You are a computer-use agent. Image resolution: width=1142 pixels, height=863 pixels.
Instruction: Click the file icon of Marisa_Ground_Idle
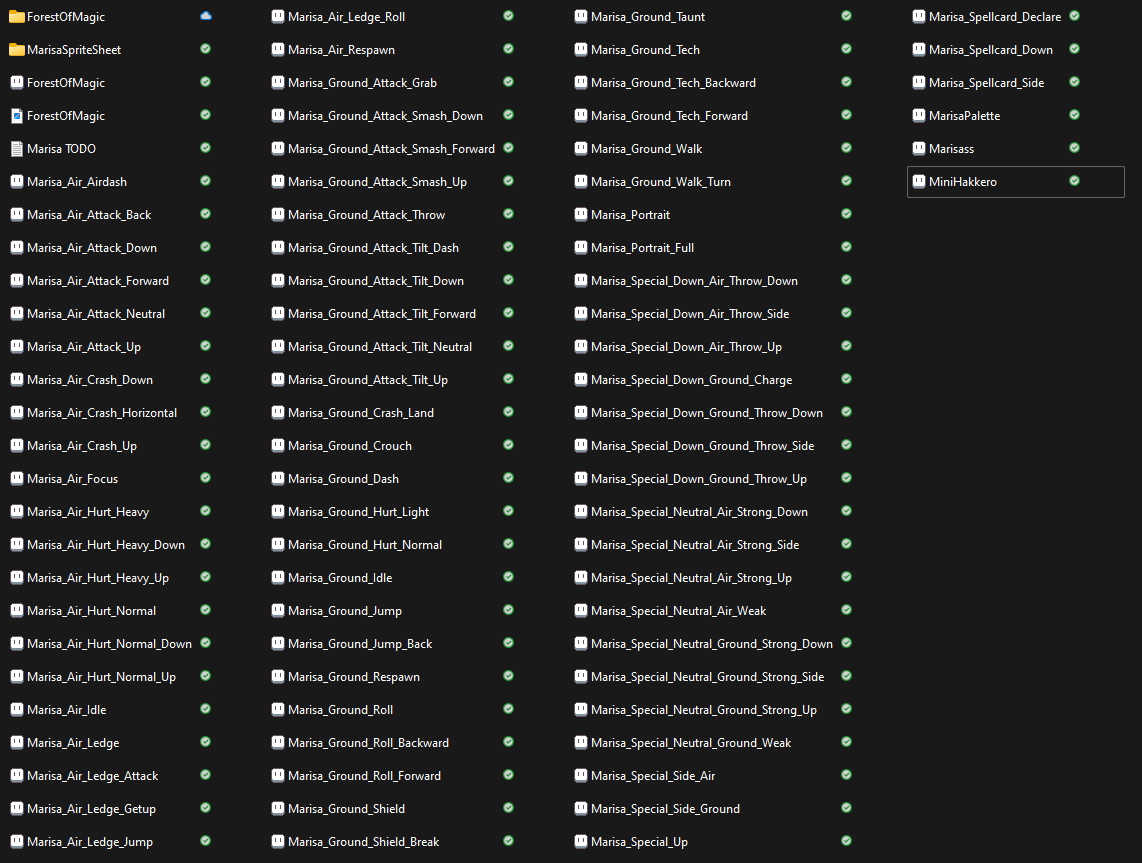point(277,578)
